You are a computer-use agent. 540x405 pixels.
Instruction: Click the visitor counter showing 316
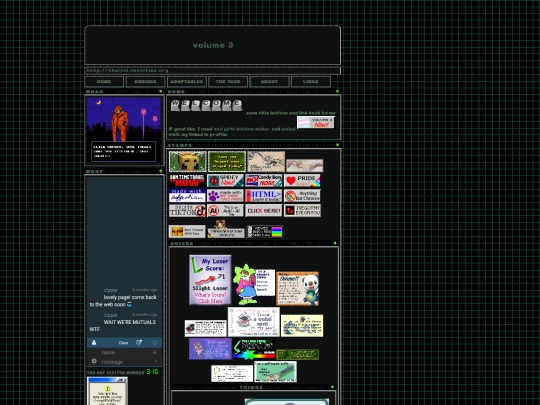pyautogui.click(x=152, y=372)
